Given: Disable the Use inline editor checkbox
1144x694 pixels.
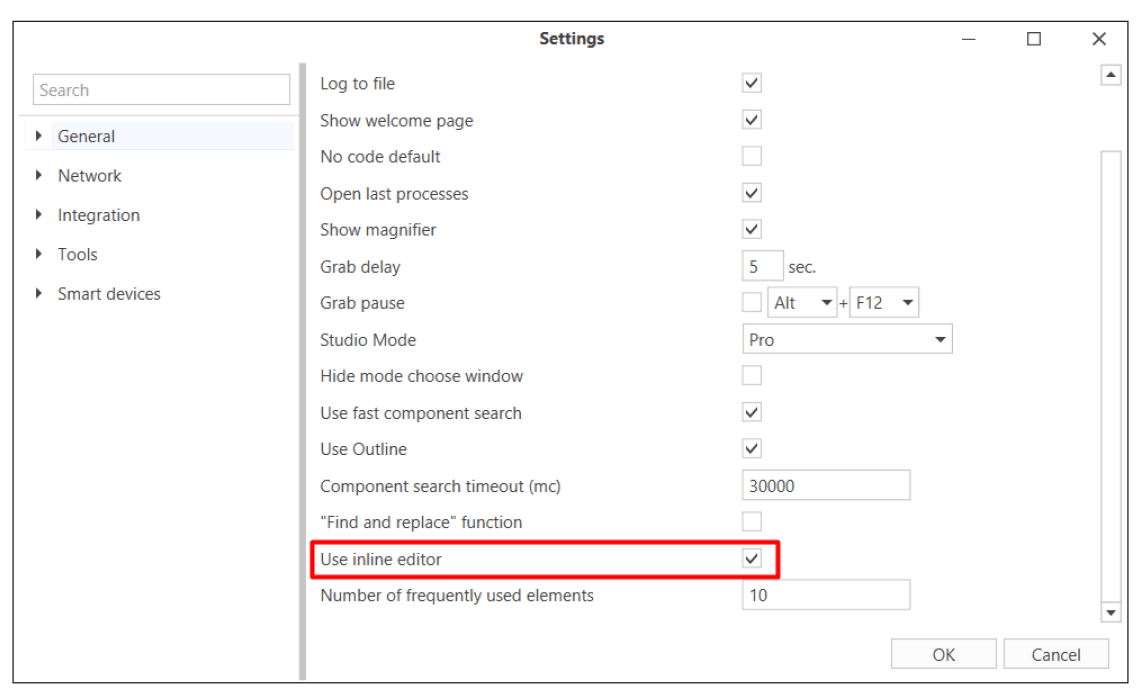Looking at the screenshot, I should [x=752, y=559].
